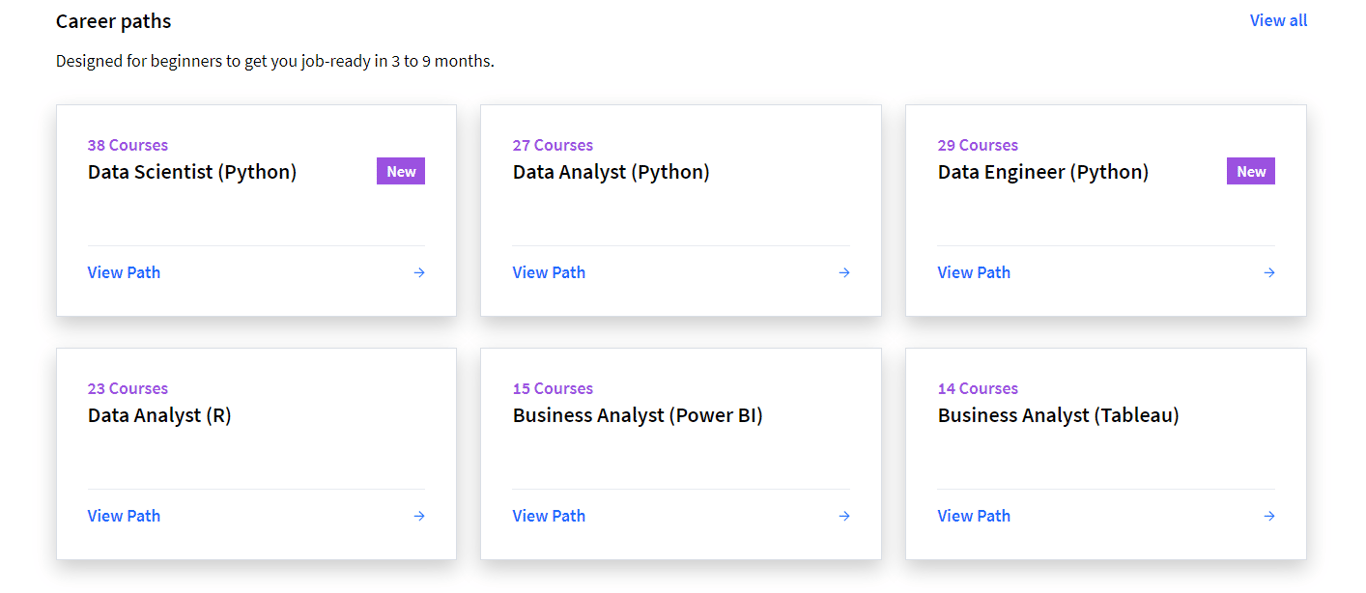This screenshot has width=1366, height=593.
Task: Select the Data Engineer (Python) title
Action: (x=1043, y=172)
